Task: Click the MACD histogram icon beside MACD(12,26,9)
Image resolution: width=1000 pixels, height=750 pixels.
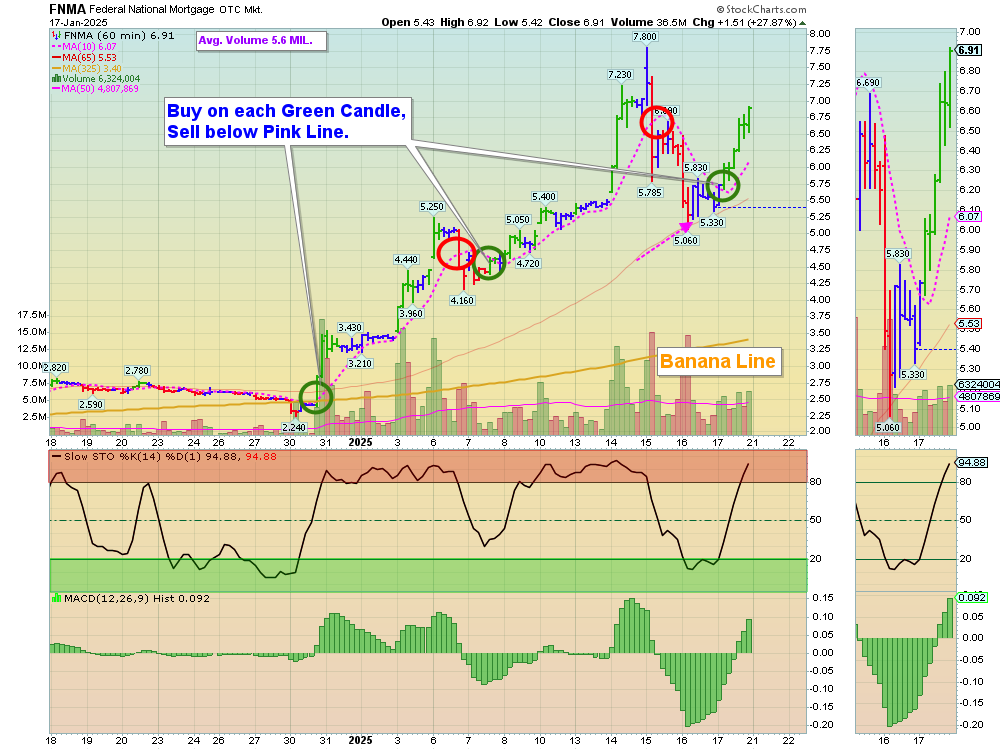Action: pos(56,599)
